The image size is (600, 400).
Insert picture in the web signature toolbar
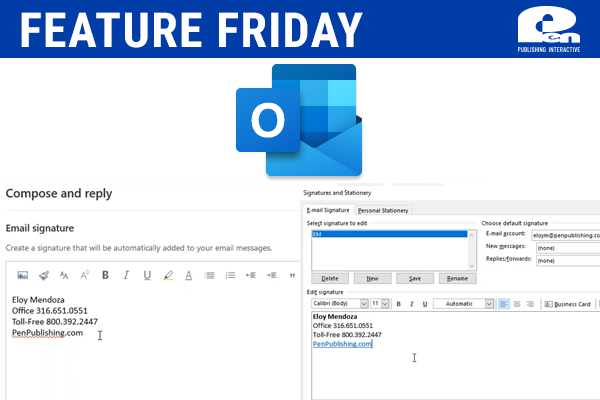(x=23, y=275)
